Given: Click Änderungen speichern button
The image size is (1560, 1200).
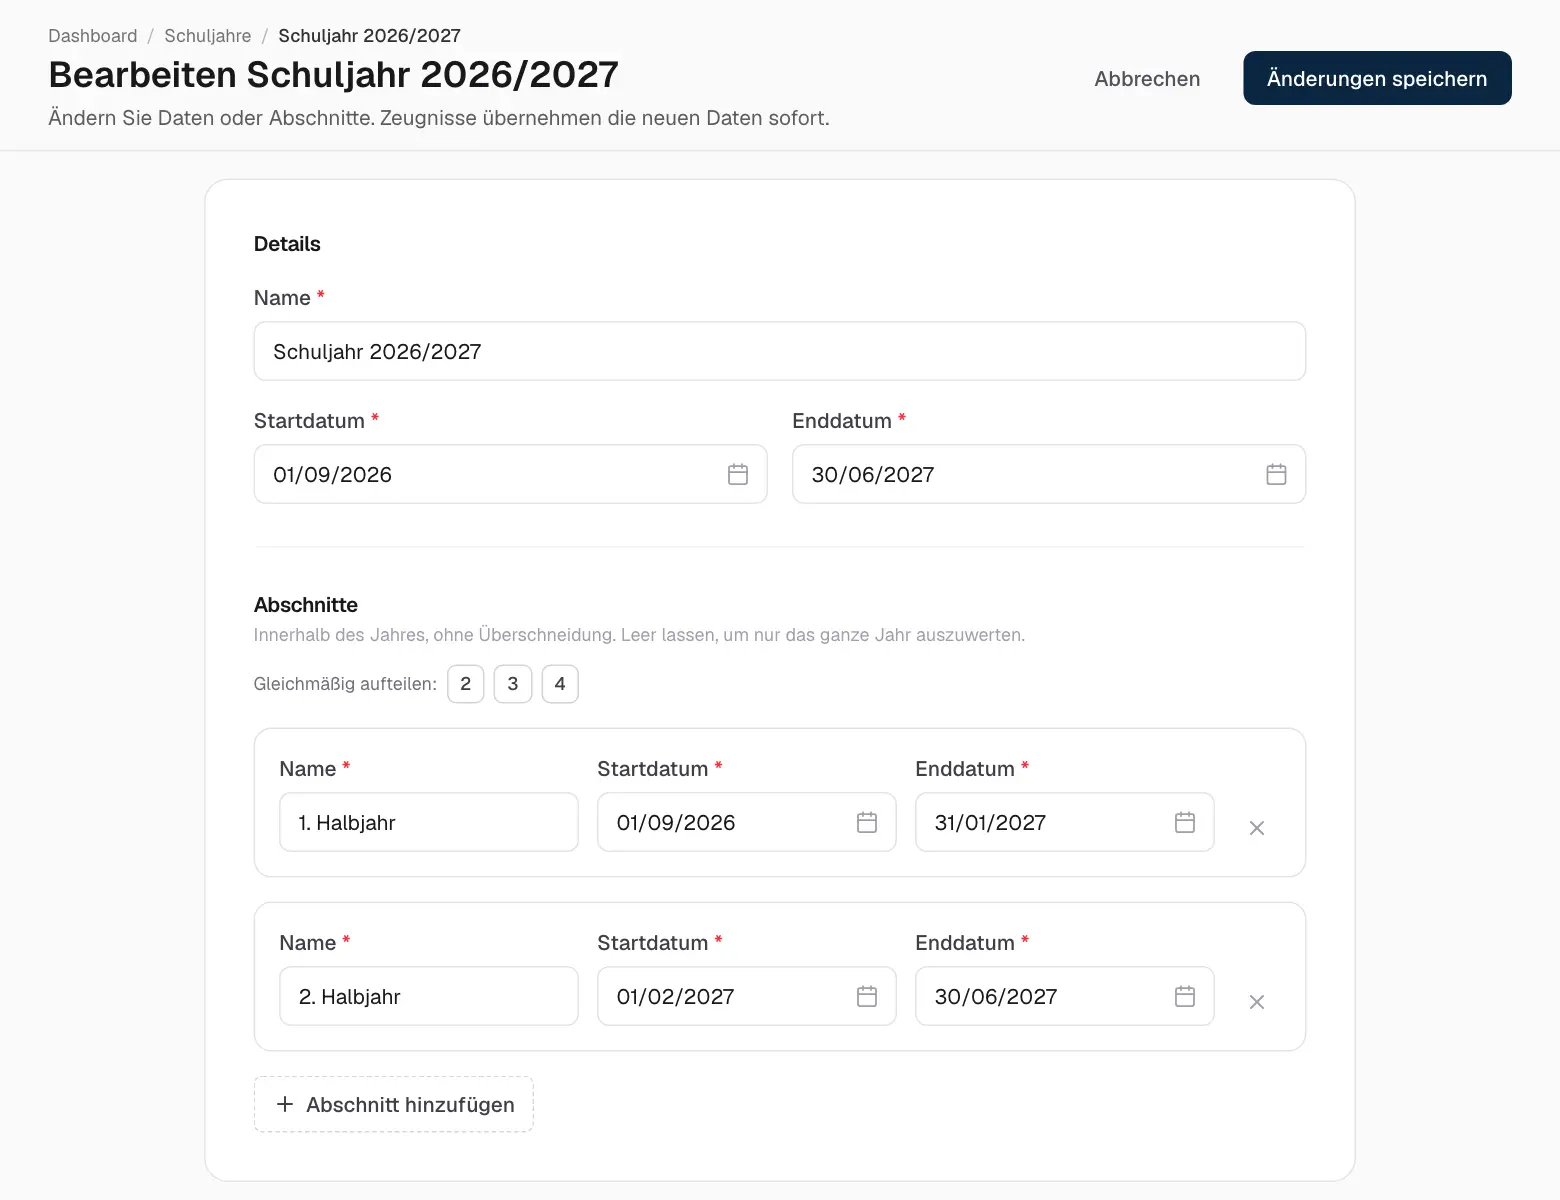Looking at the screenshot, I should pos(1377,78).
